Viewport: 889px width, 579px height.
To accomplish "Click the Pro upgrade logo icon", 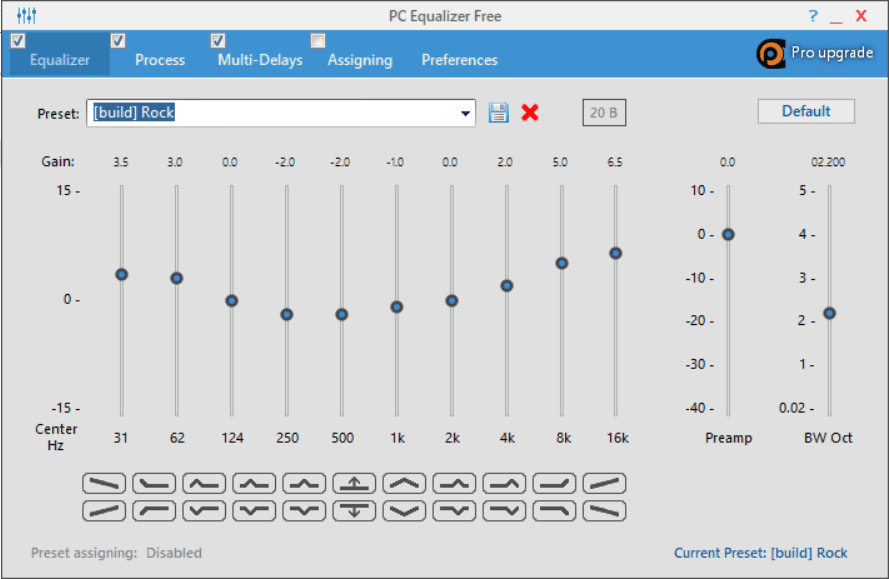I will (x=772, y=53).
